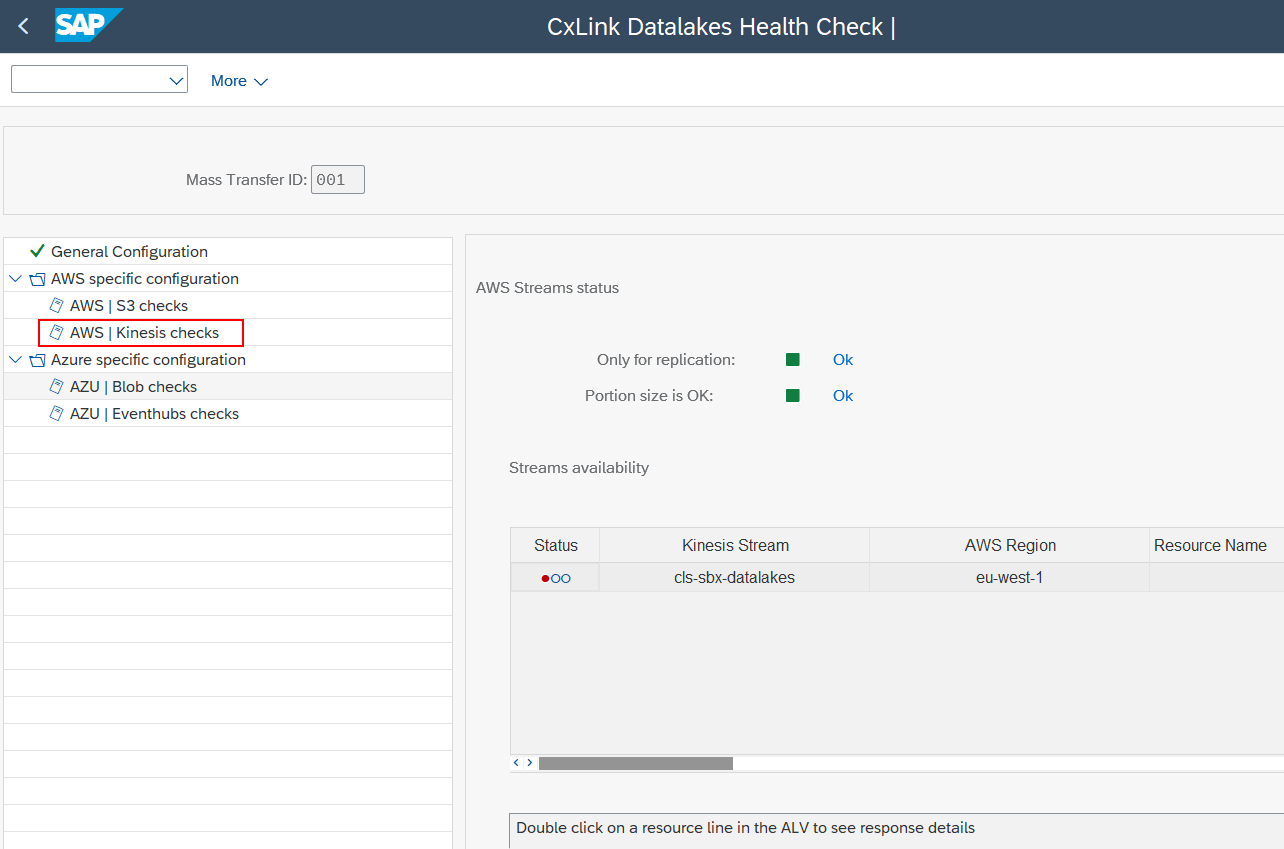Select AWS specific configuration tree item
The height and width of the screenshot is (849, 1284).
145,279
